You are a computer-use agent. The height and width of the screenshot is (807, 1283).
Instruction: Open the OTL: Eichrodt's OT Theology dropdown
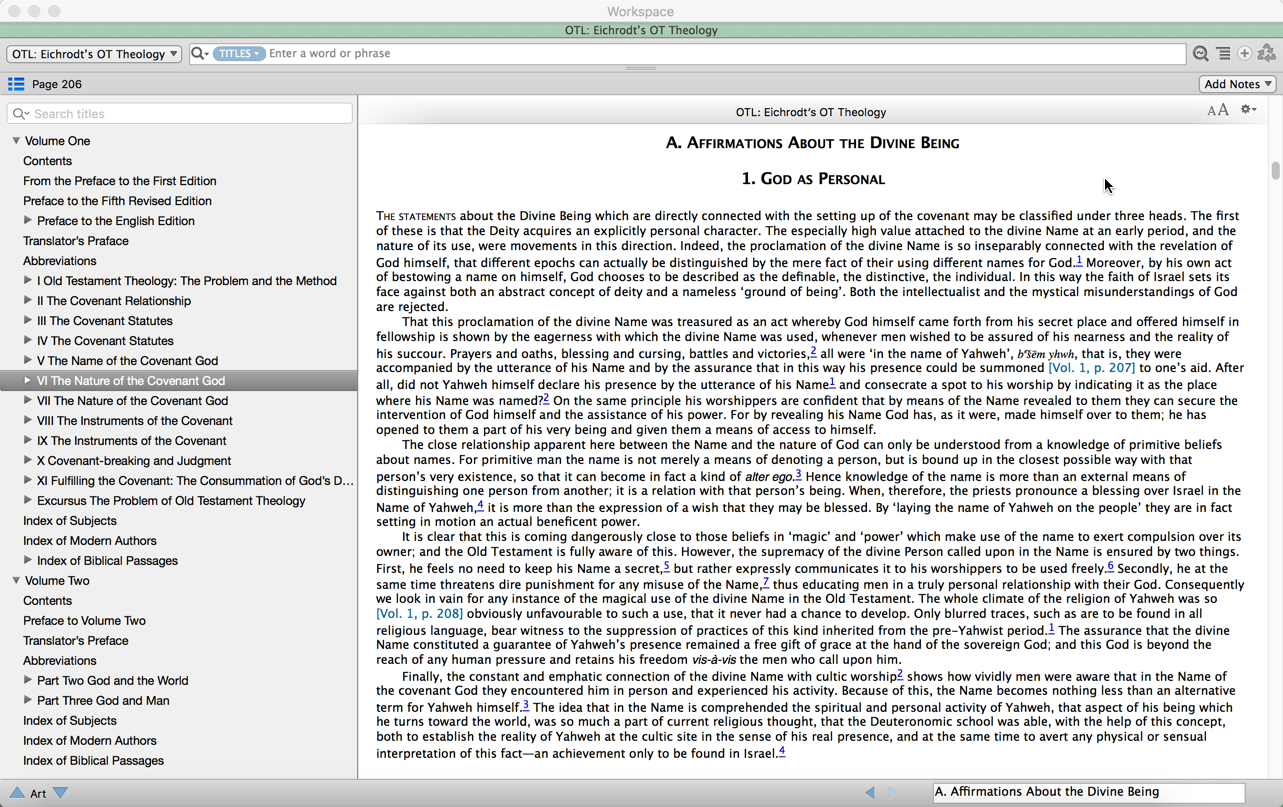pos(94,54)
